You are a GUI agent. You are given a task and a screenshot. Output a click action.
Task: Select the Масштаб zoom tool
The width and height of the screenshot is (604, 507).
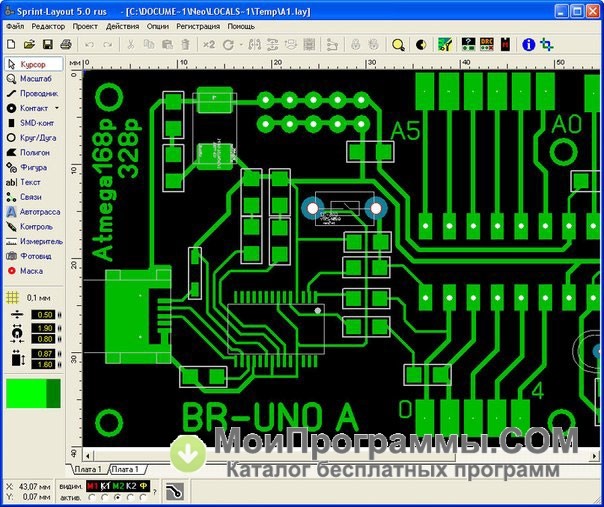click(34, 79)
